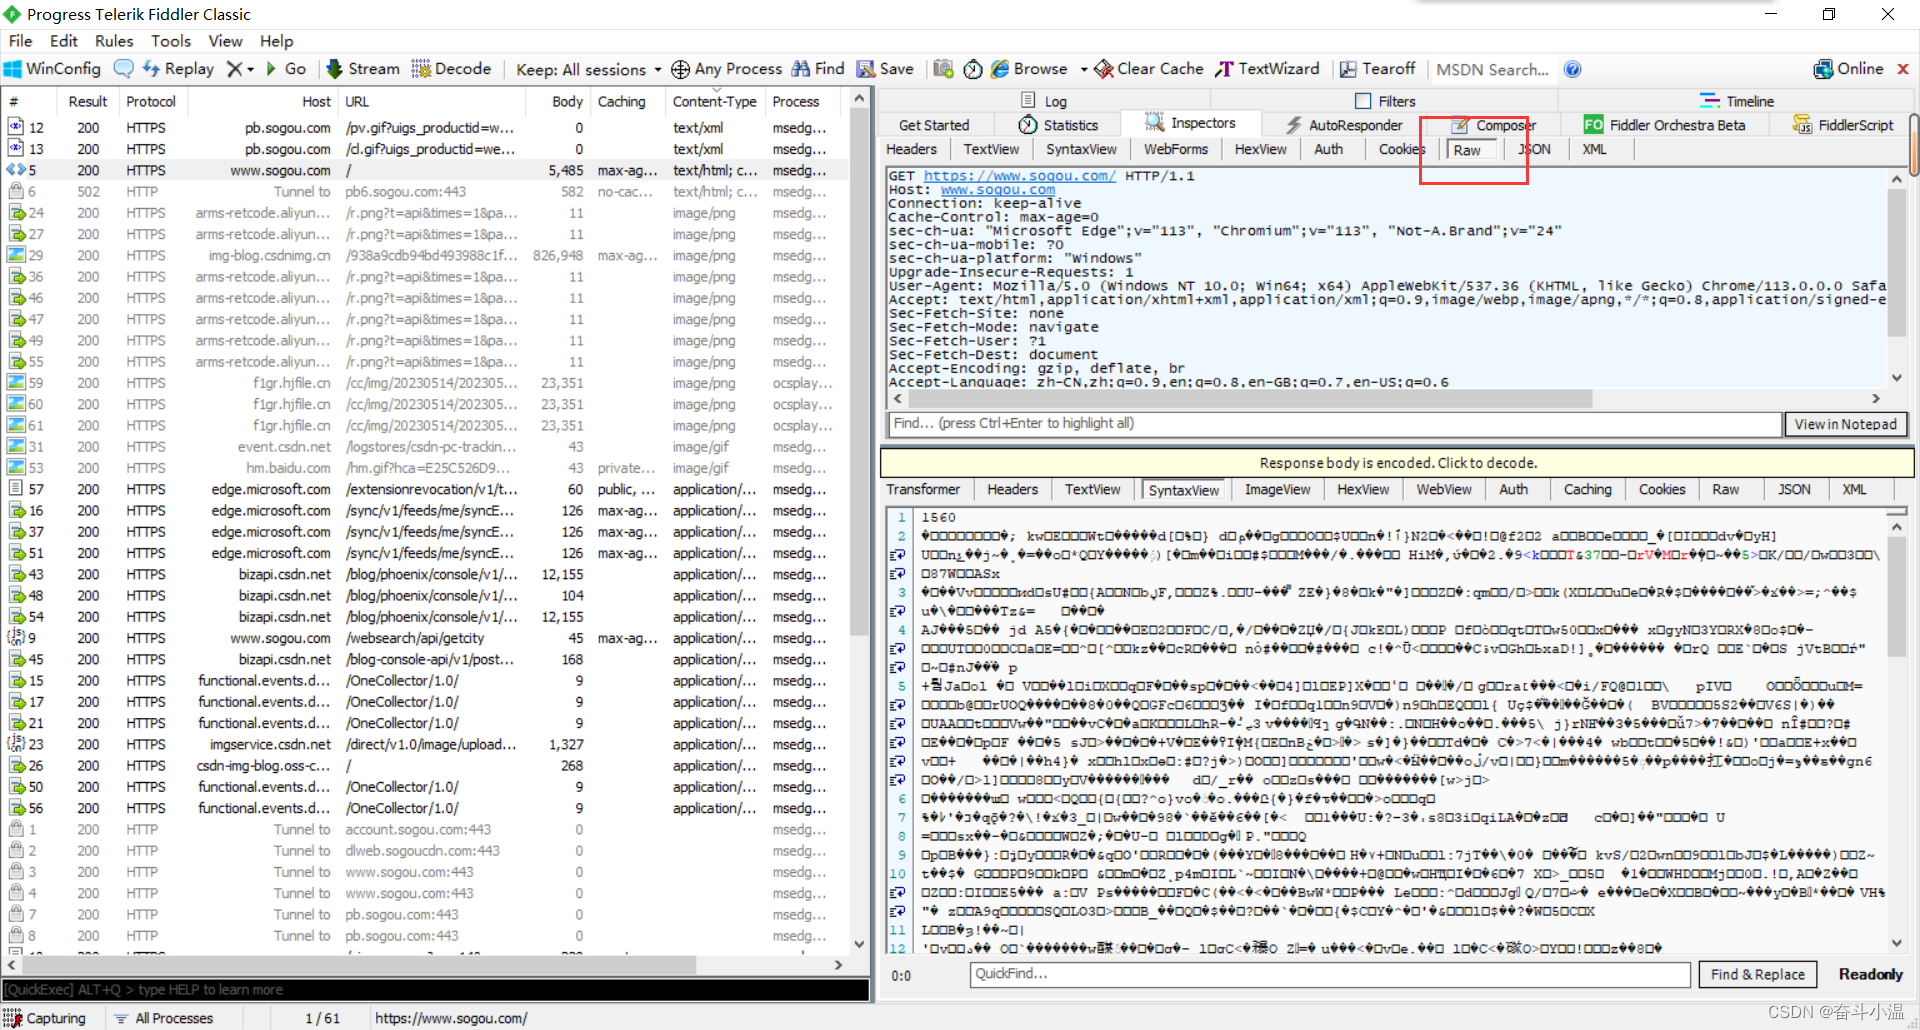
Task: Select session 57 extensionrevocation row
Action: click(425, 490)
